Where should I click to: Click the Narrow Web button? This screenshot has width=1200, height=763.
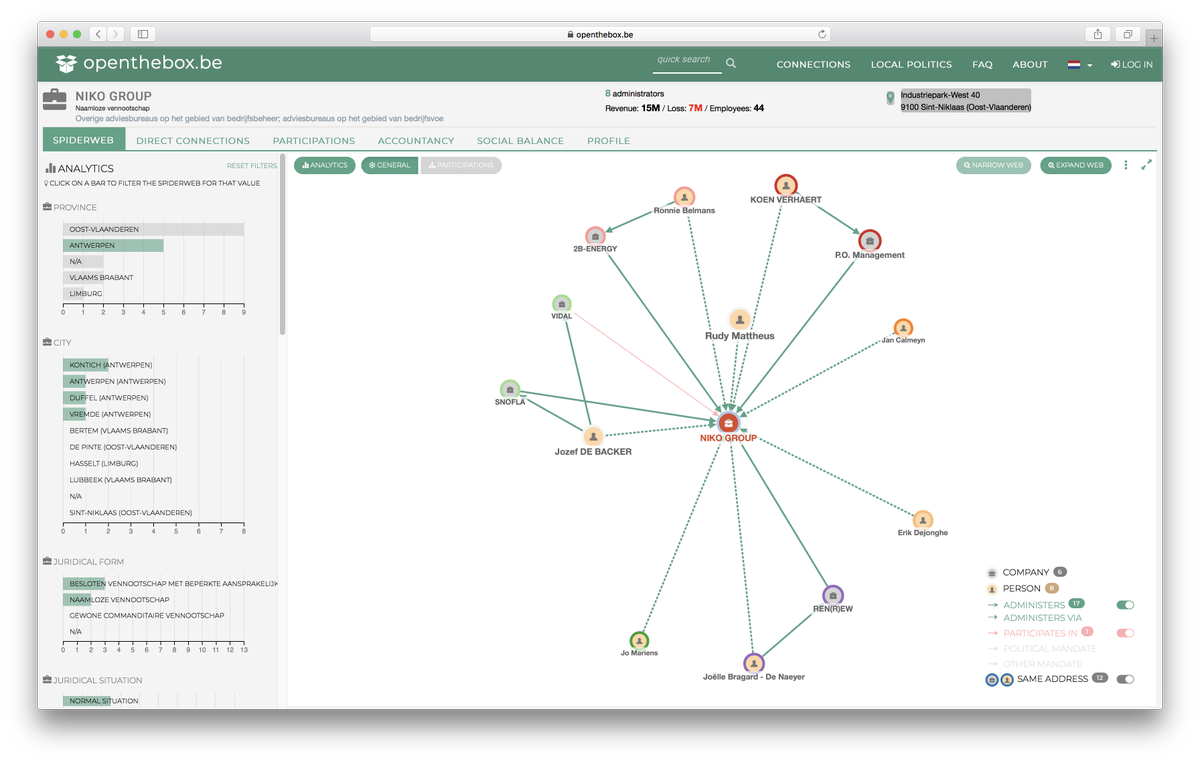click(995, 165)
